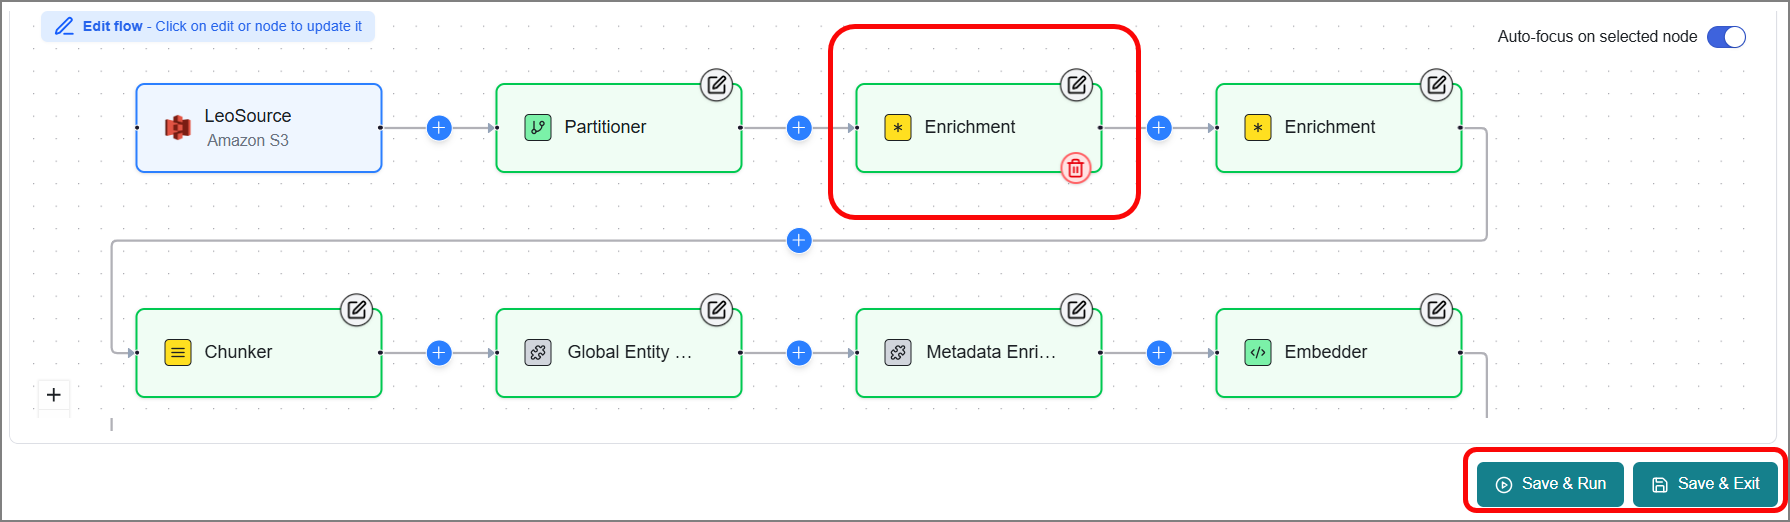Click edit icon on rightmost Enrichment node
1790x522 pixels.
click(x=1436, y=85)
